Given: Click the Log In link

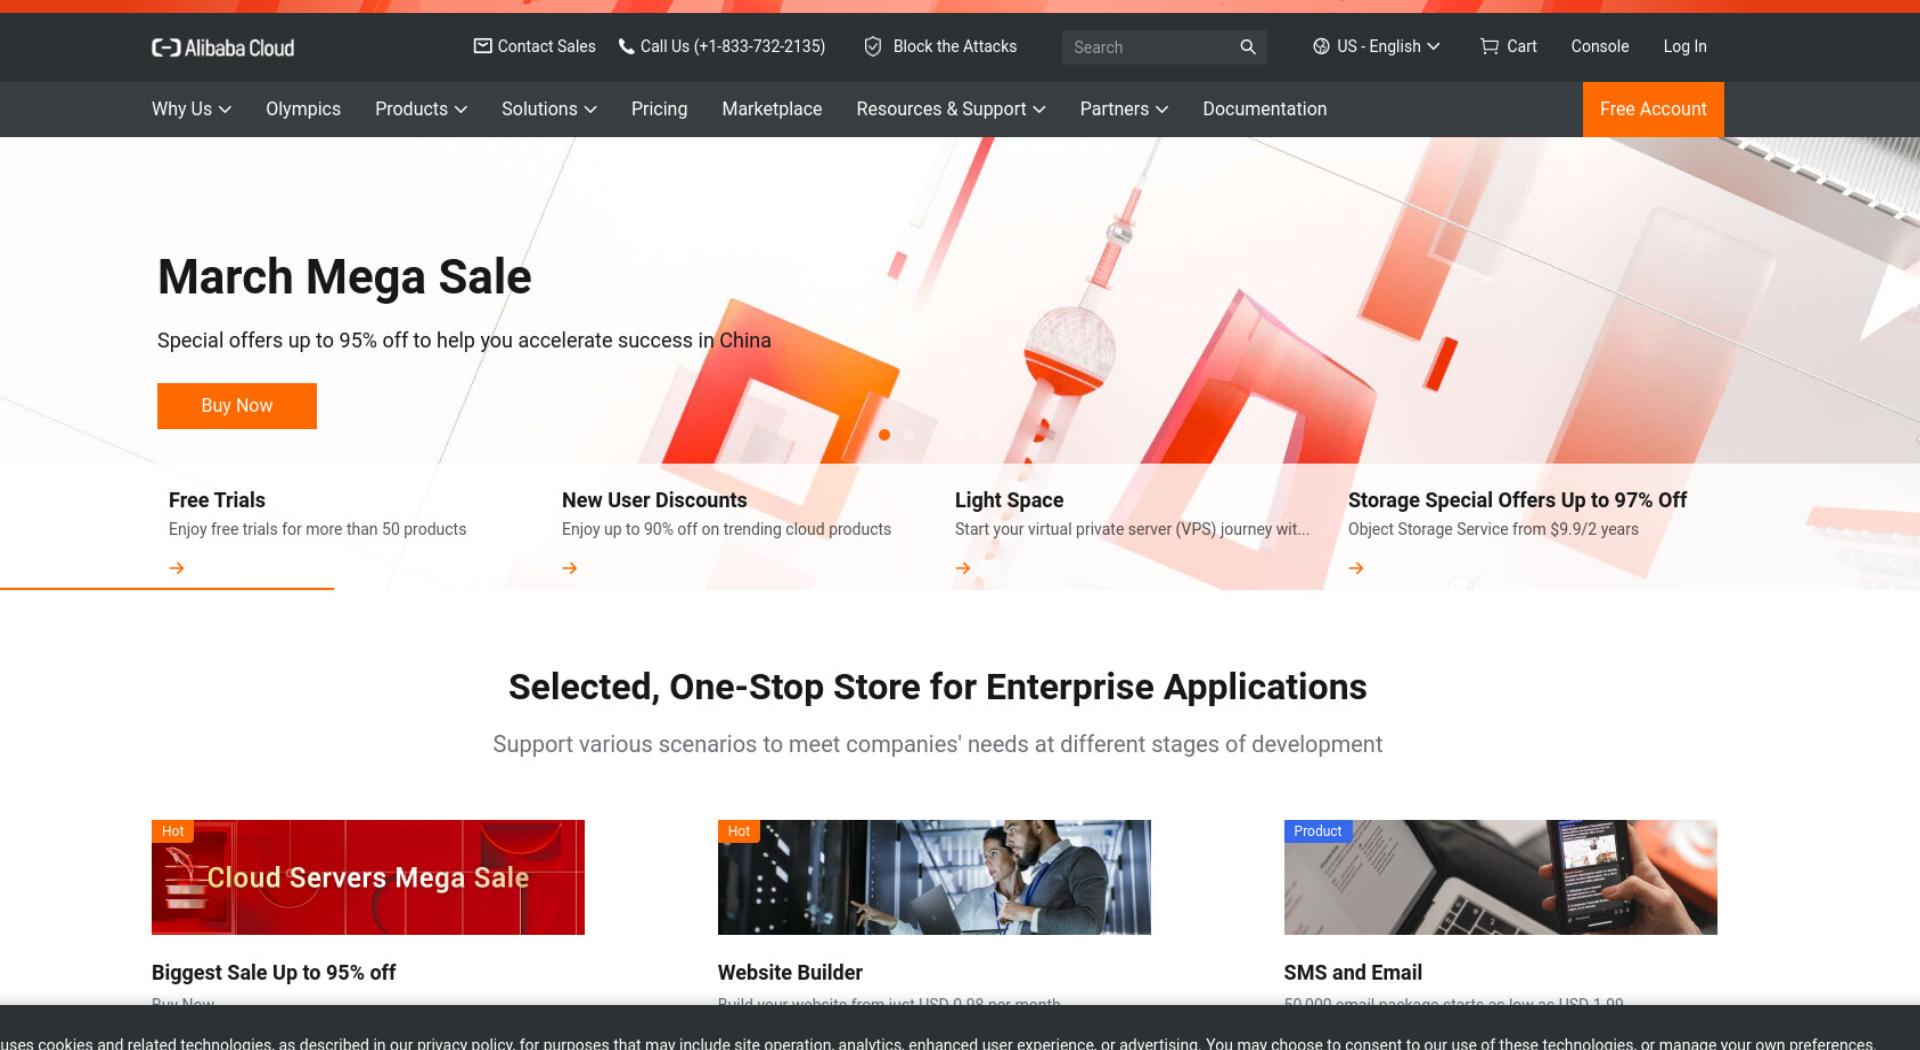Looking at the screenshot, I should (x=1685, y=46).
